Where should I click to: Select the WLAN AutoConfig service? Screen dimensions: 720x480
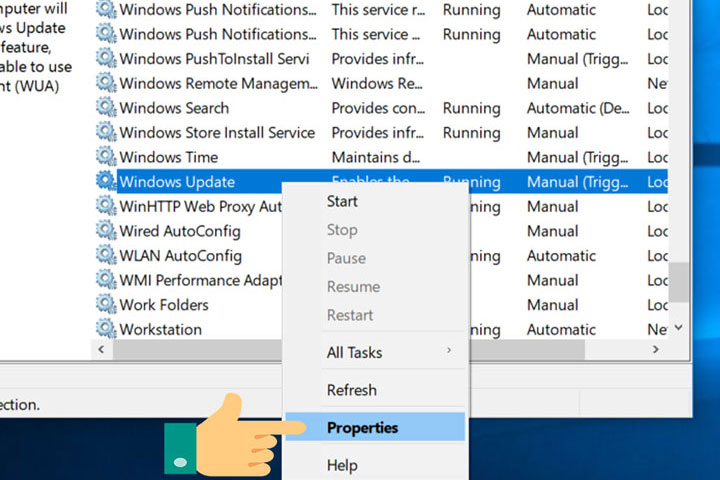pyautogui.click(x=180, y=256)
